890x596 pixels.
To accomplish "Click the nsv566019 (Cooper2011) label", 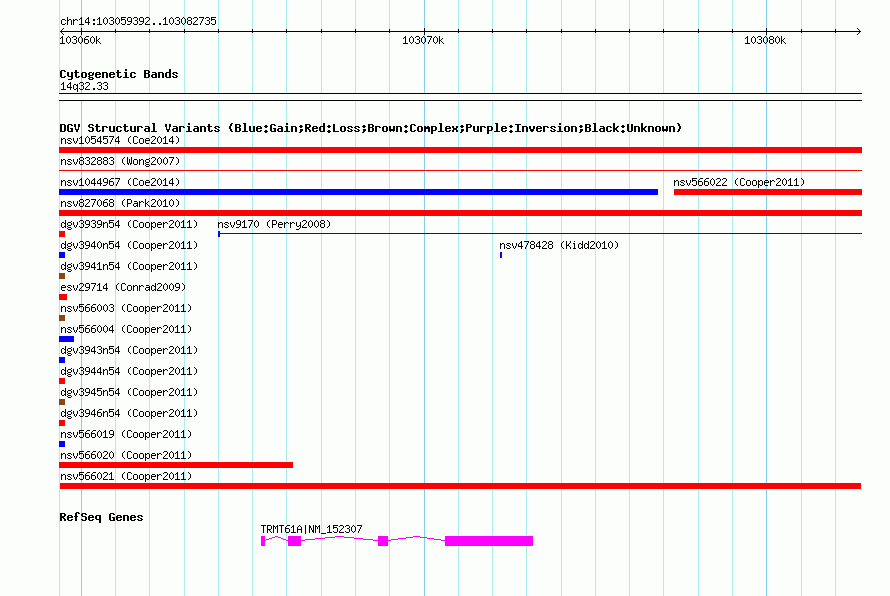I will point(126,434).
